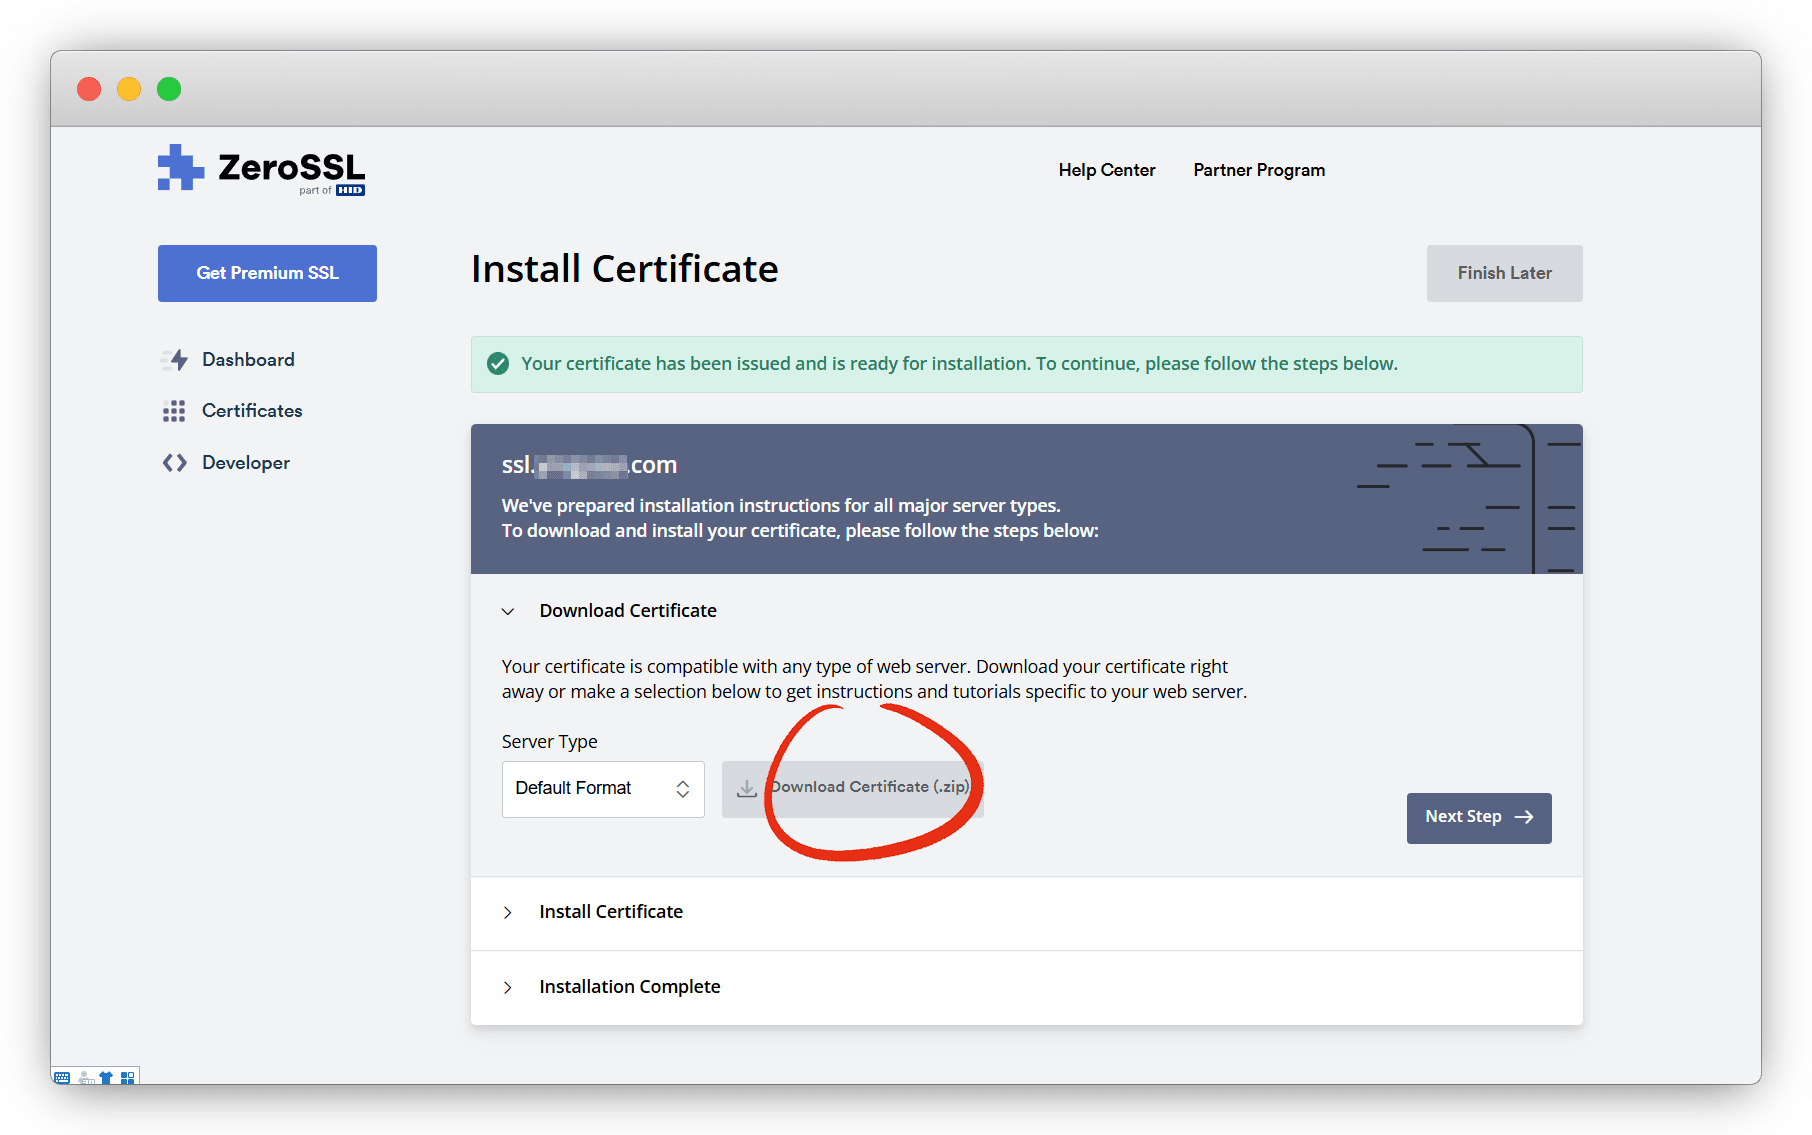Click the download arrow icon
1812x1135 pixels.
(x=747, y=789)
